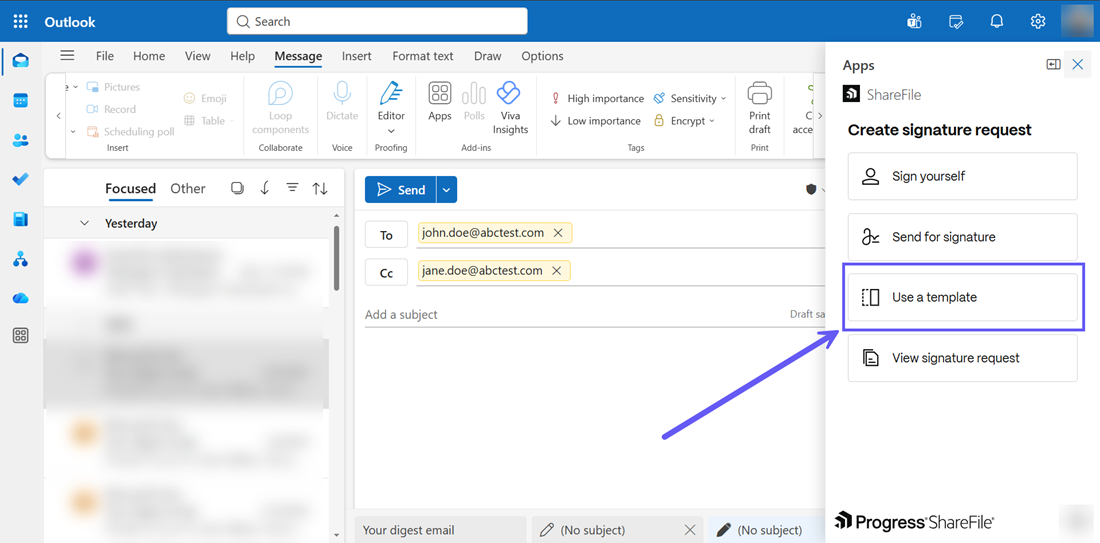
Task: Select the Other inbox tab
Action: [x=188, y=189]
